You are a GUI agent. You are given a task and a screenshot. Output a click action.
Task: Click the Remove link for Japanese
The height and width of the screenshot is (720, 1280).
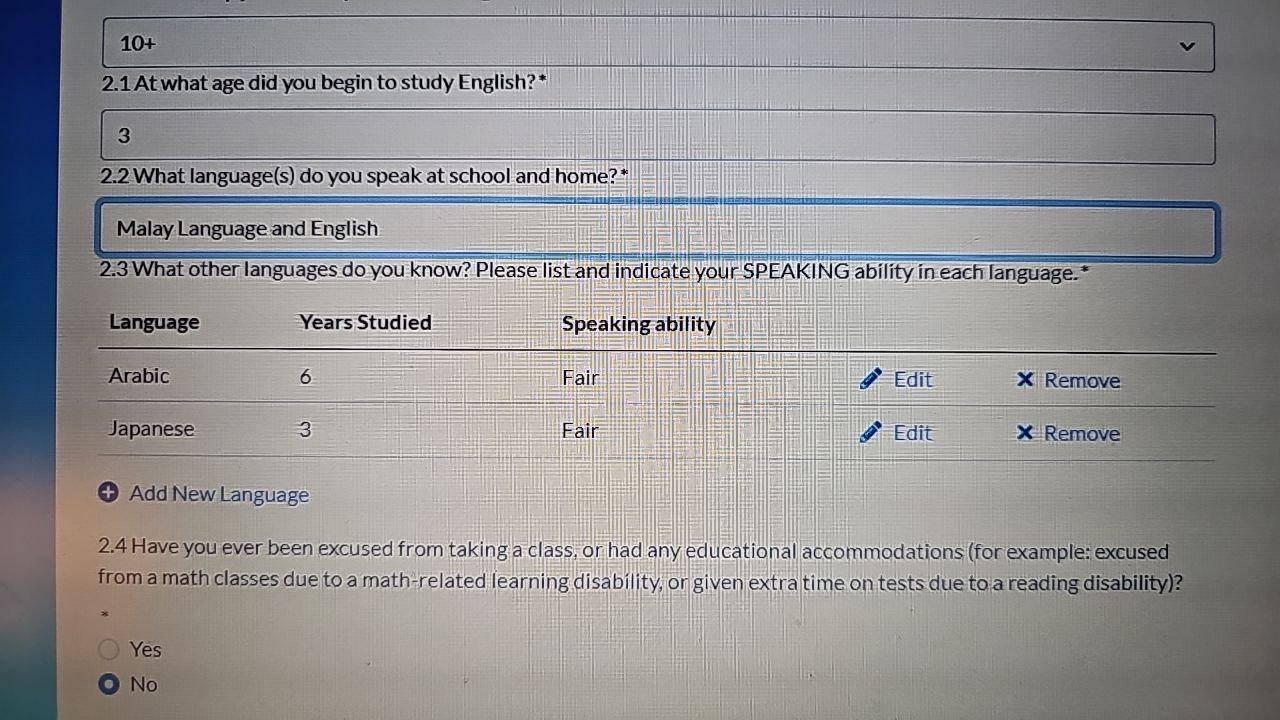(1082, 434)
